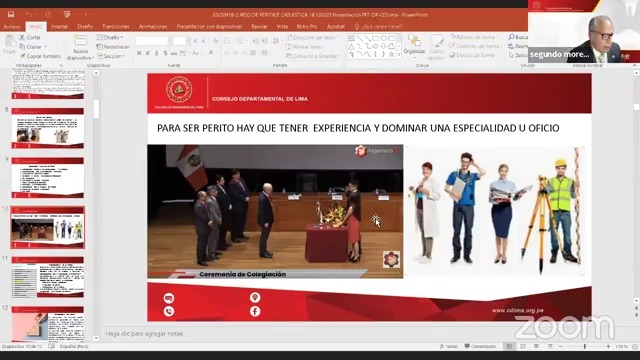Open Estilos rápidos gallery
This screenshot has height=360, width=640.
(x=437, y=47)
